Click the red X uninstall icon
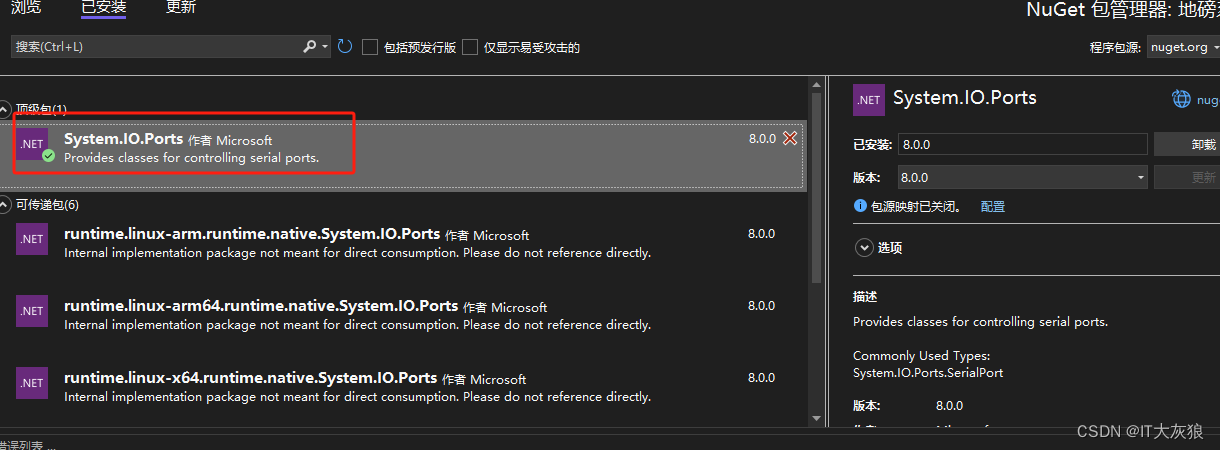 790,138
